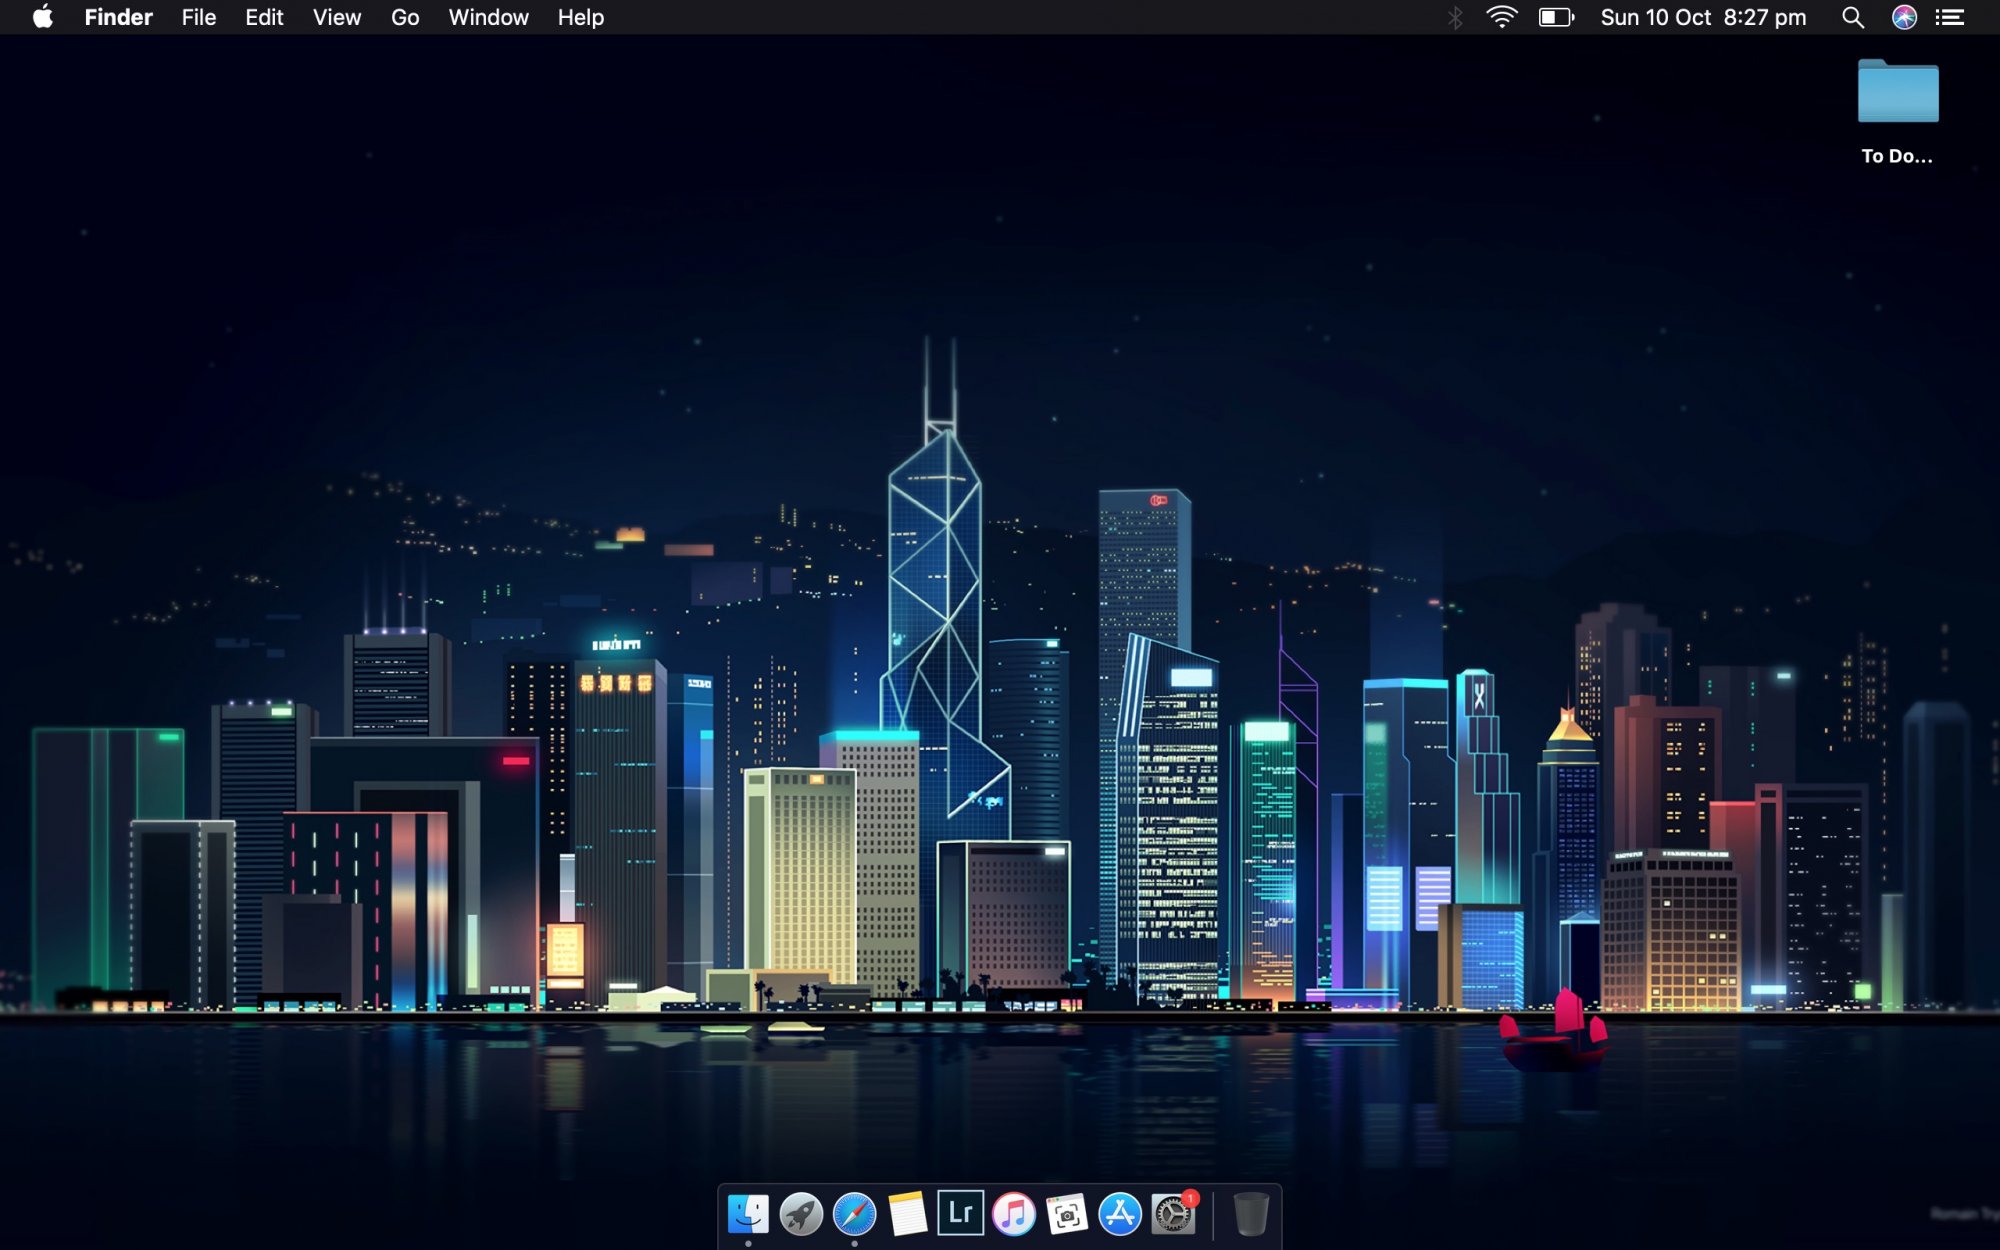The image size is (2000, 1250).
Task: Launch Lightroom from the Dock
Action: point(960,1214)
